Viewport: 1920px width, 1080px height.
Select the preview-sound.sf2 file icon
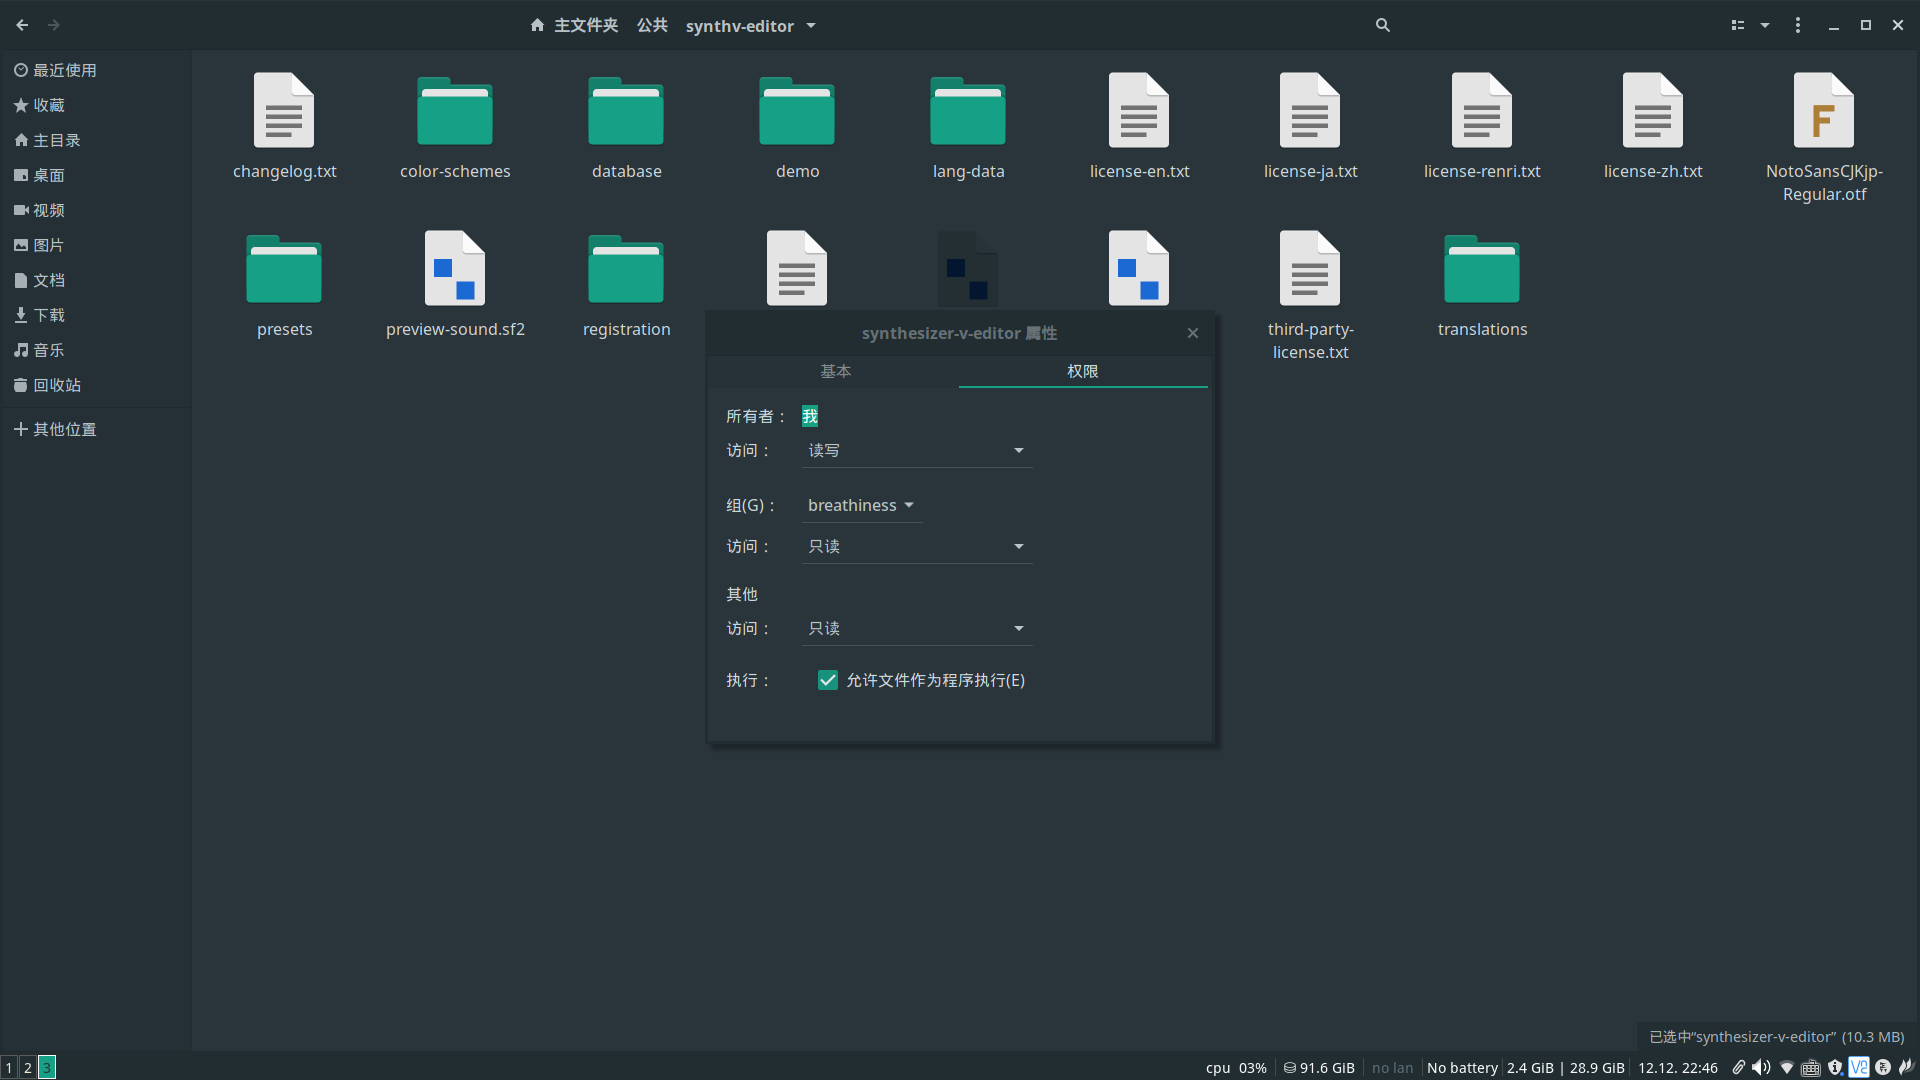(455, 269)
